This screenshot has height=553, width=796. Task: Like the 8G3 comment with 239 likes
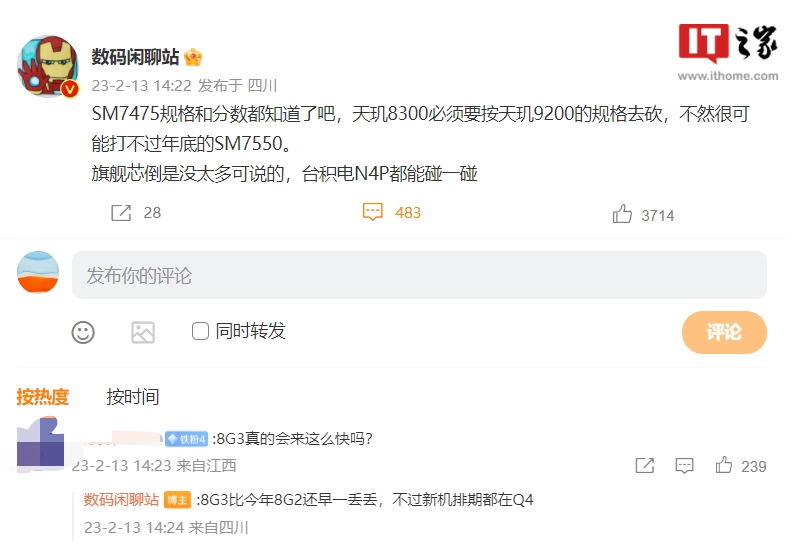pyautogui.click(x=723, y=465)
